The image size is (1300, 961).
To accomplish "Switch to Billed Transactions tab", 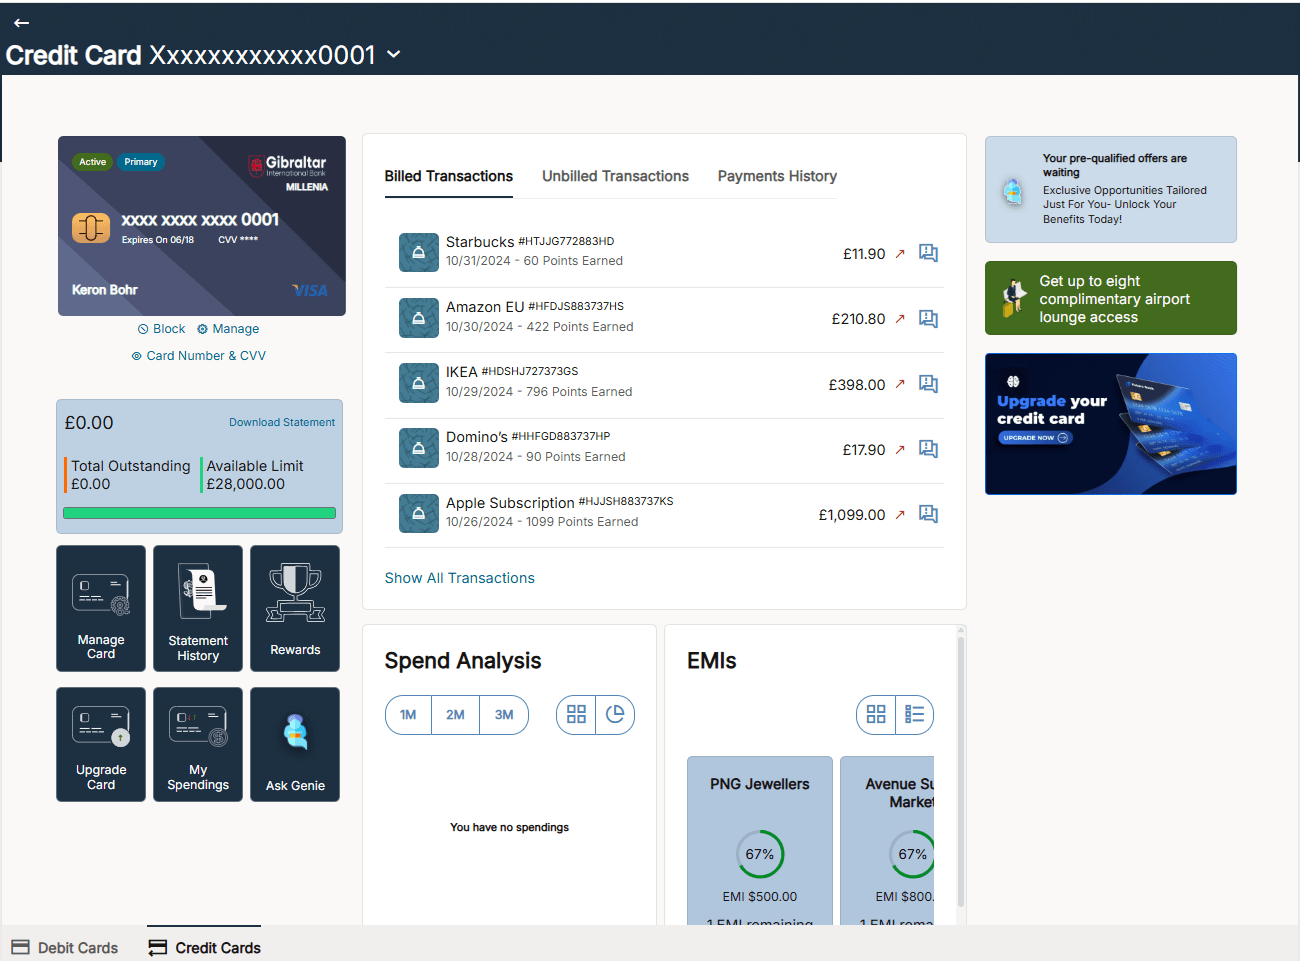I will tap(449, 176).
